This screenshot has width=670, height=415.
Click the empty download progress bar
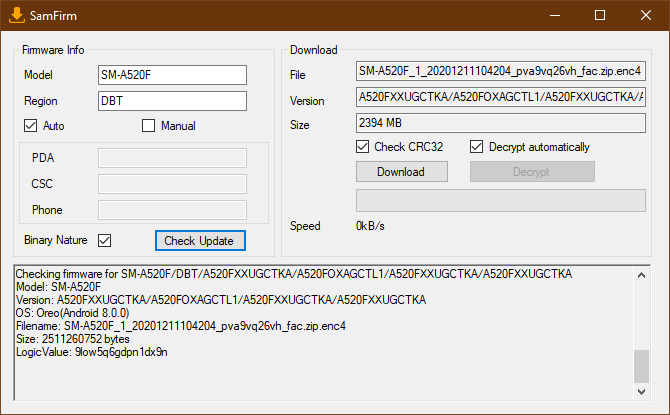click(x=501, y=200)
